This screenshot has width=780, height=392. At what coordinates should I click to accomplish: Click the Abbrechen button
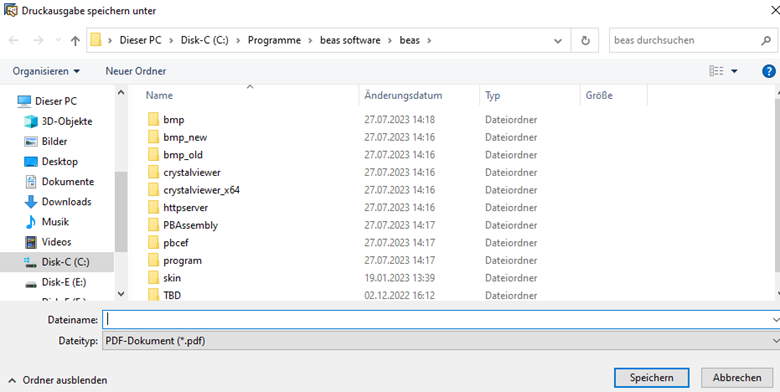point(737,378)
